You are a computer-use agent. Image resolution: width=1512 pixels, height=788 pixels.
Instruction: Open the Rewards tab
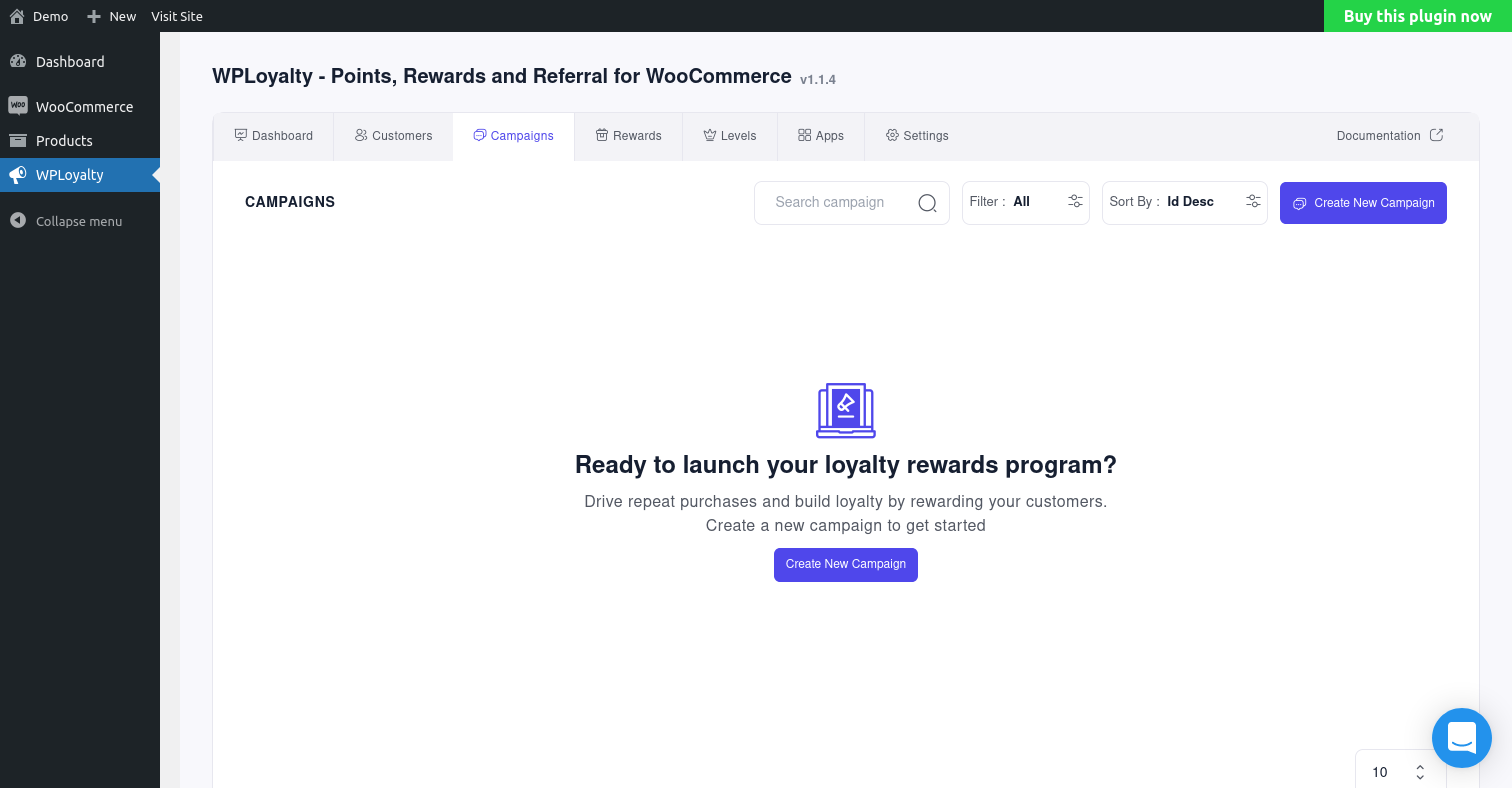click(x=629, y=136)
